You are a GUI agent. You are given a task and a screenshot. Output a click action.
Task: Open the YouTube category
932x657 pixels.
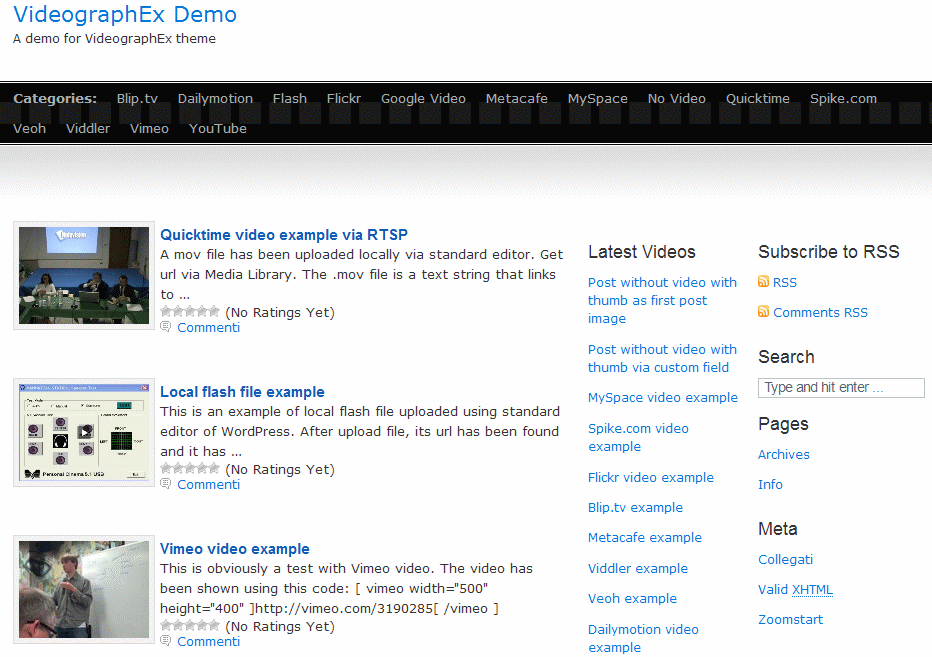tap(218, 129)
